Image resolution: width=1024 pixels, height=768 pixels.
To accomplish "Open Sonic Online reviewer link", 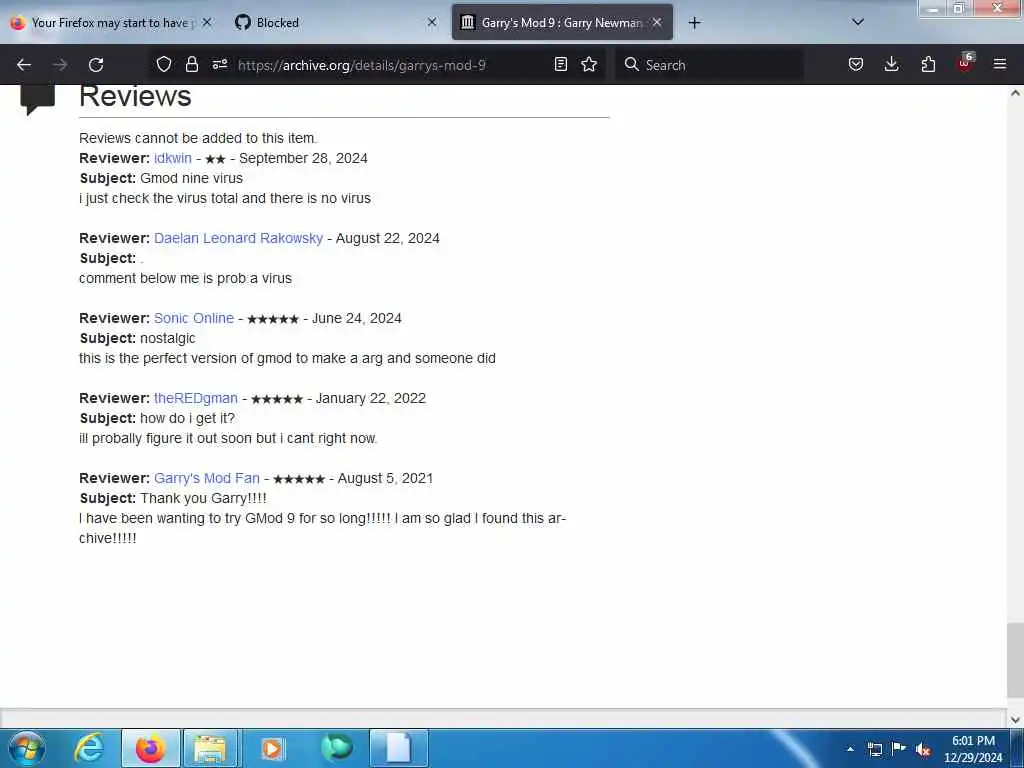I will click(194, 318).
